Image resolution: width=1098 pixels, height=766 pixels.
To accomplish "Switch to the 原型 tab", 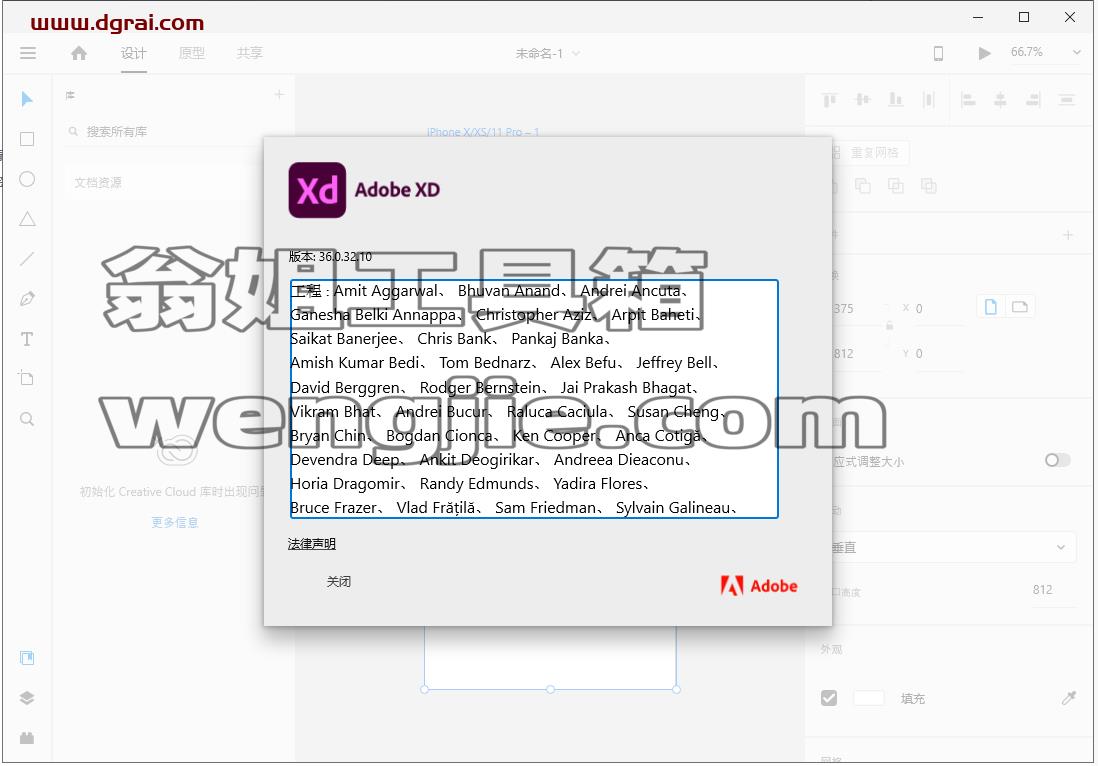I will tap(192, 53).
